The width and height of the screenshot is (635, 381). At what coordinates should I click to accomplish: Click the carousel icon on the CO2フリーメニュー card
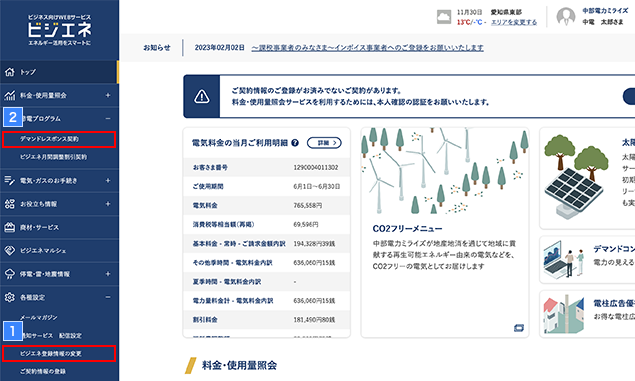click(x=519, y=328)
